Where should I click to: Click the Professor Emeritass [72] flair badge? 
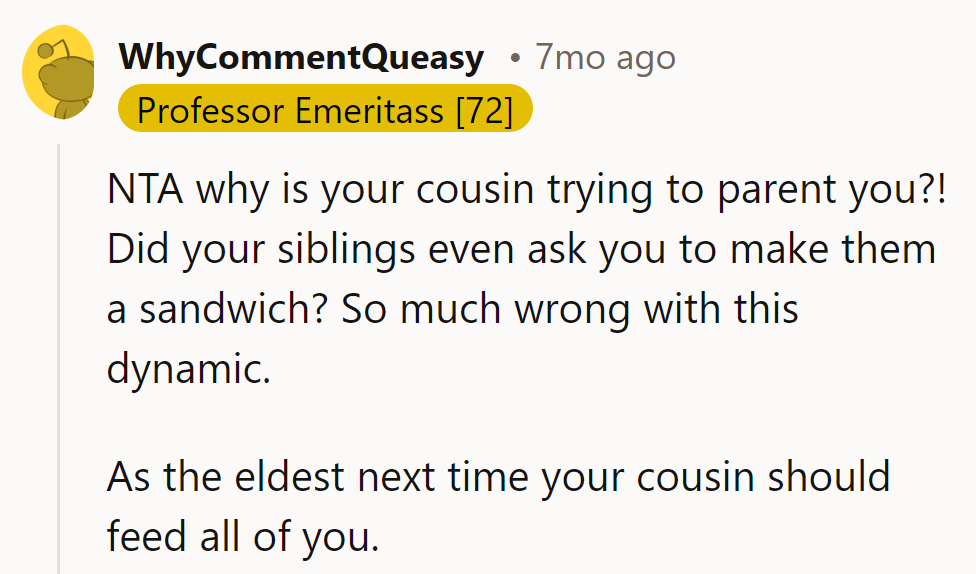[x=325, y=111]
